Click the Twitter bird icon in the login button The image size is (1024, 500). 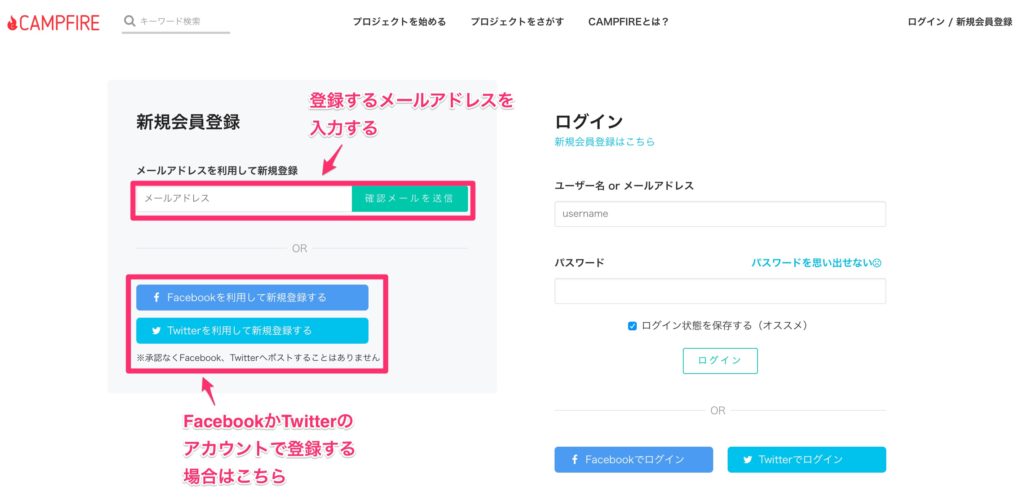(748, 460)
